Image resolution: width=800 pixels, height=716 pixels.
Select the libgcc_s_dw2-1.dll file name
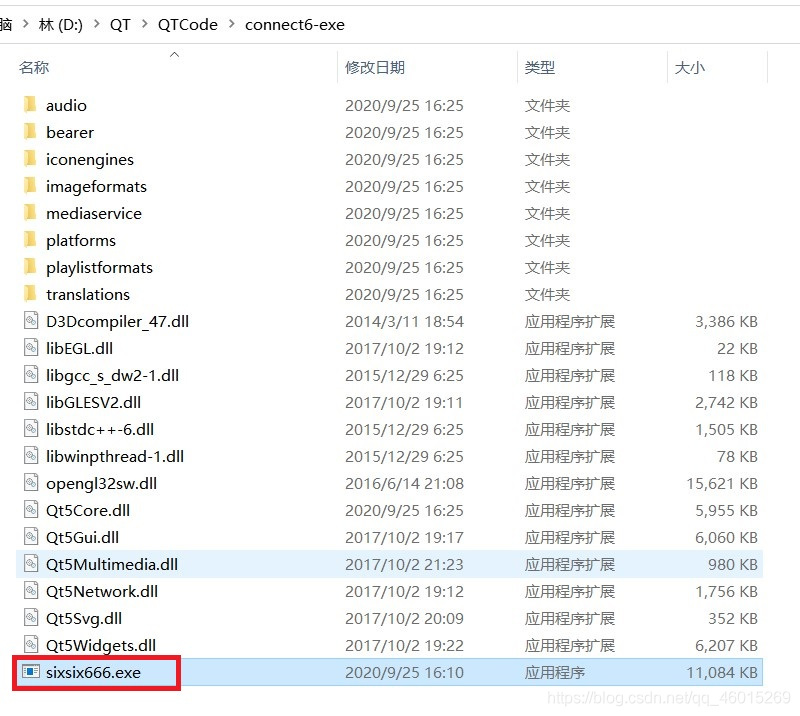pyautogui.click(x=112, y=376)
